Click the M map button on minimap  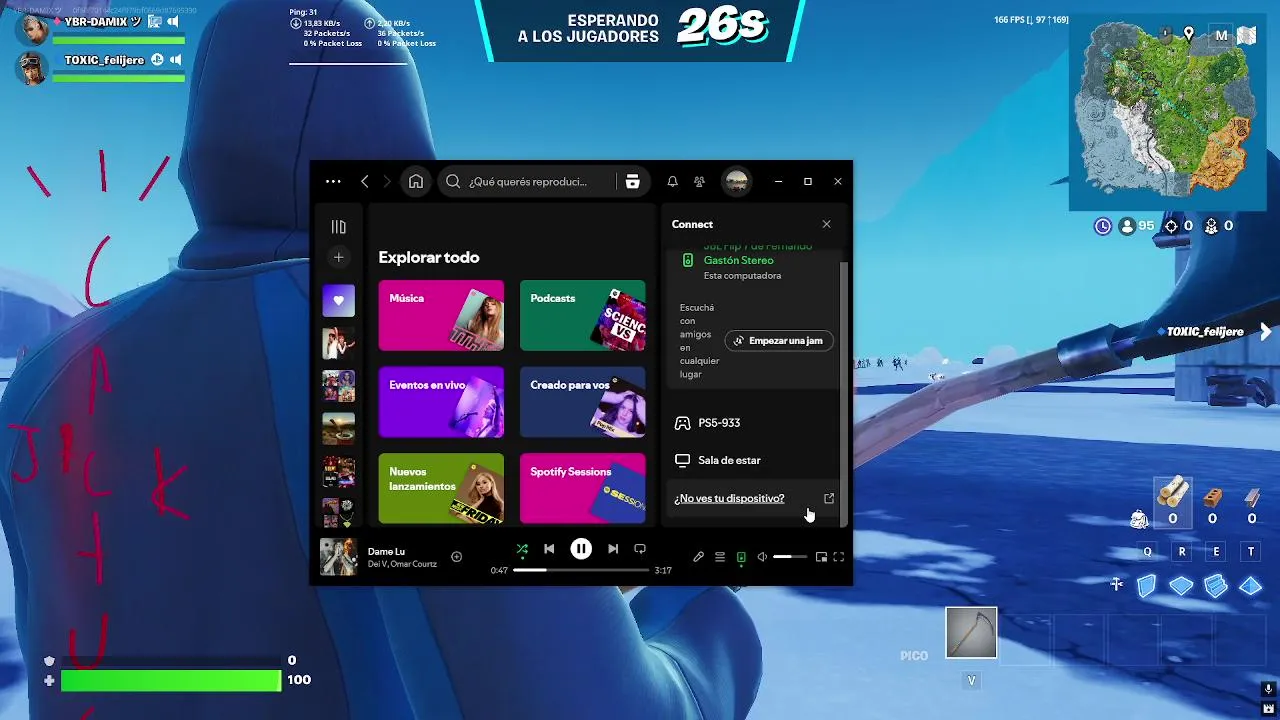click(1221, 35)
